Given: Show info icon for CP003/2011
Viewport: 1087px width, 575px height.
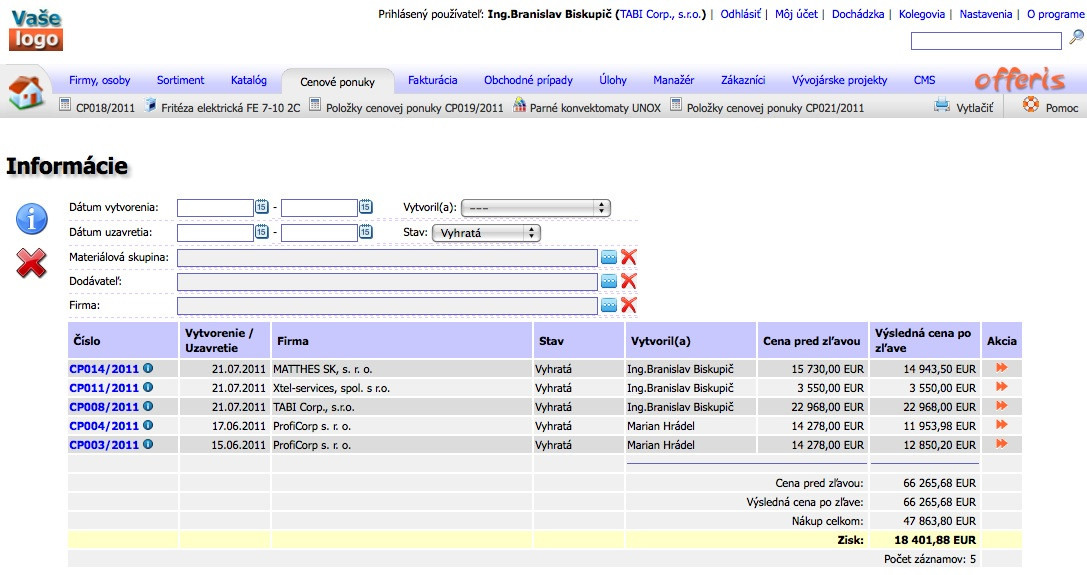Looking at the screenshot, I should tap(148, 444).
